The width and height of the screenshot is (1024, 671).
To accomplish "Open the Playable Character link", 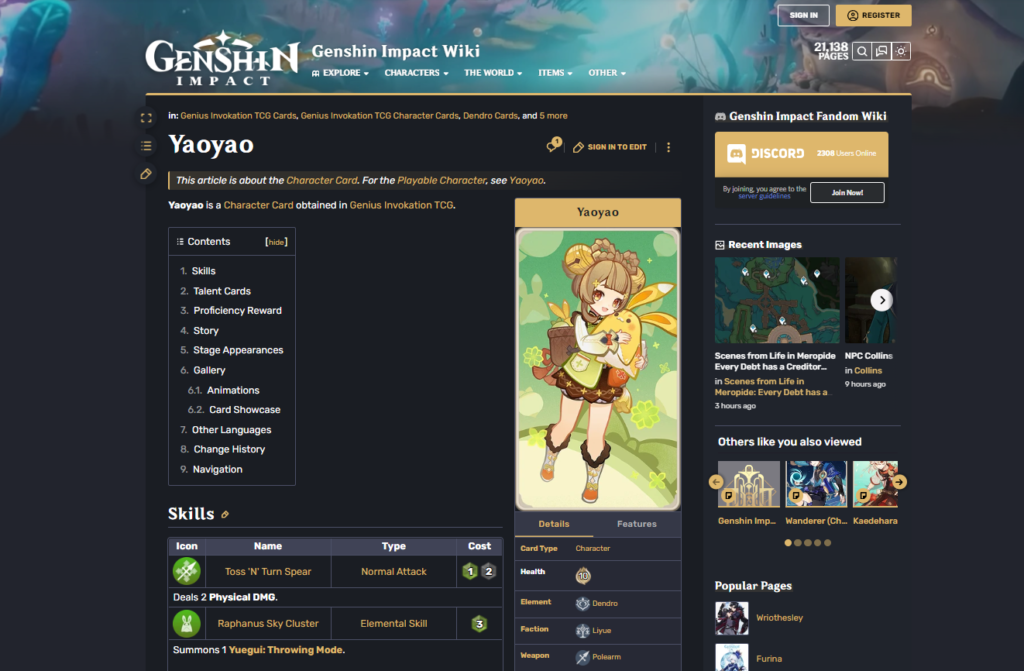I will [441, 180].
